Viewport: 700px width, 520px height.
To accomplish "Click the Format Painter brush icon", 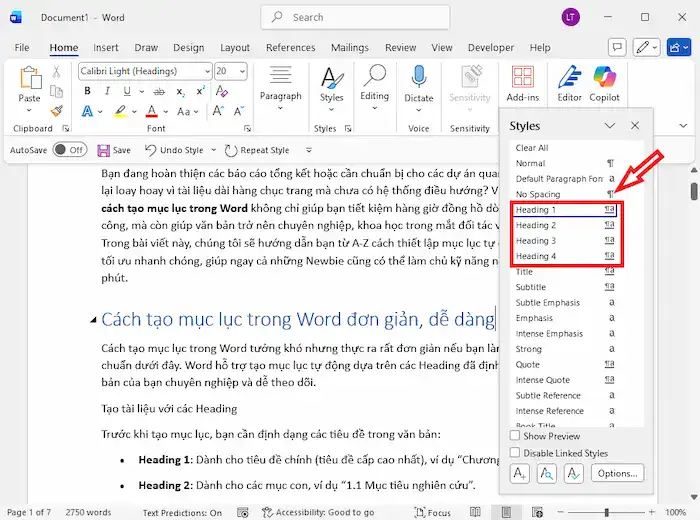I will tap(57, 111).
